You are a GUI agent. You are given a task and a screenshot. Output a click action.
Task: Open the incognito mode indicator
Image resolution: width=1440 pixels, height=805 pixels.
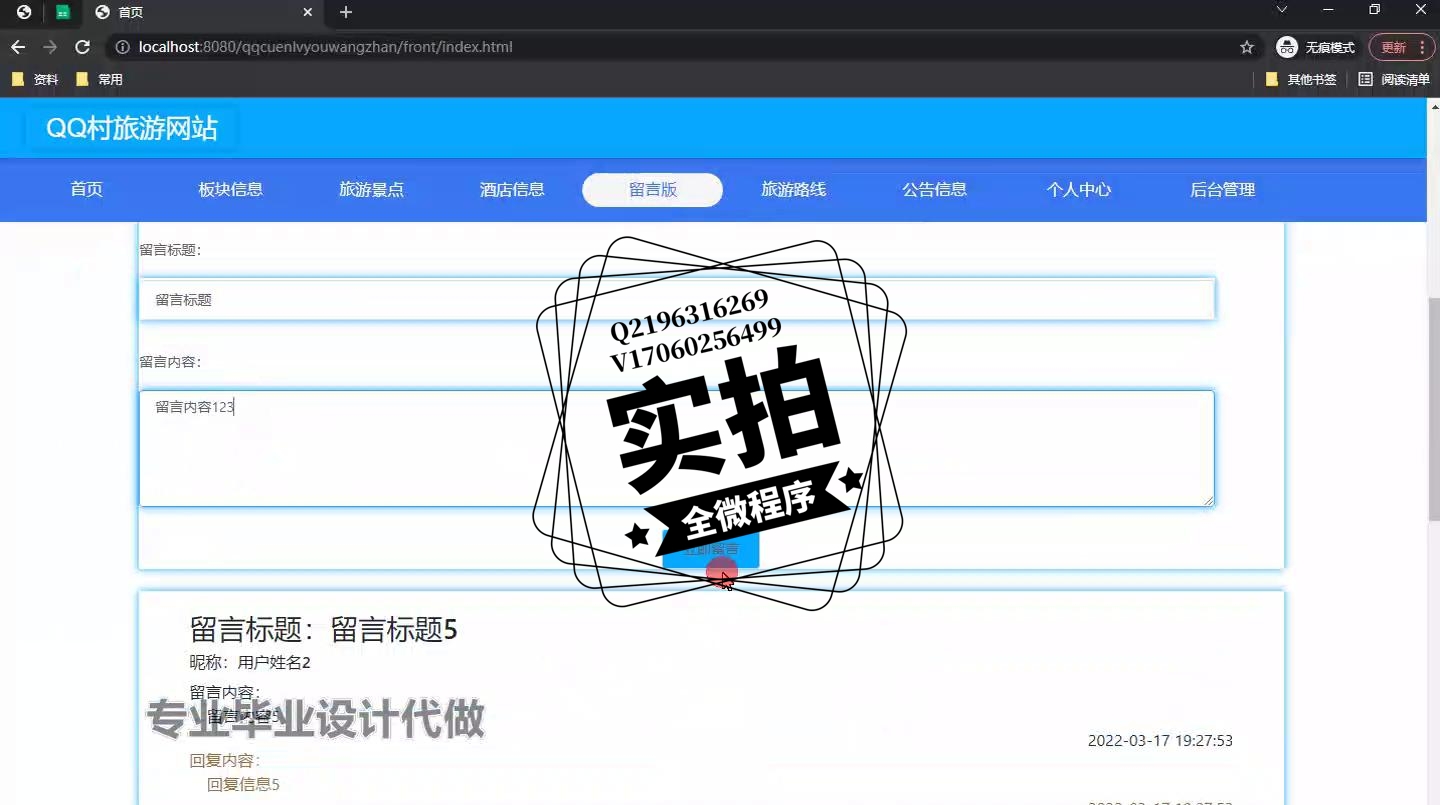(1316, 47)
